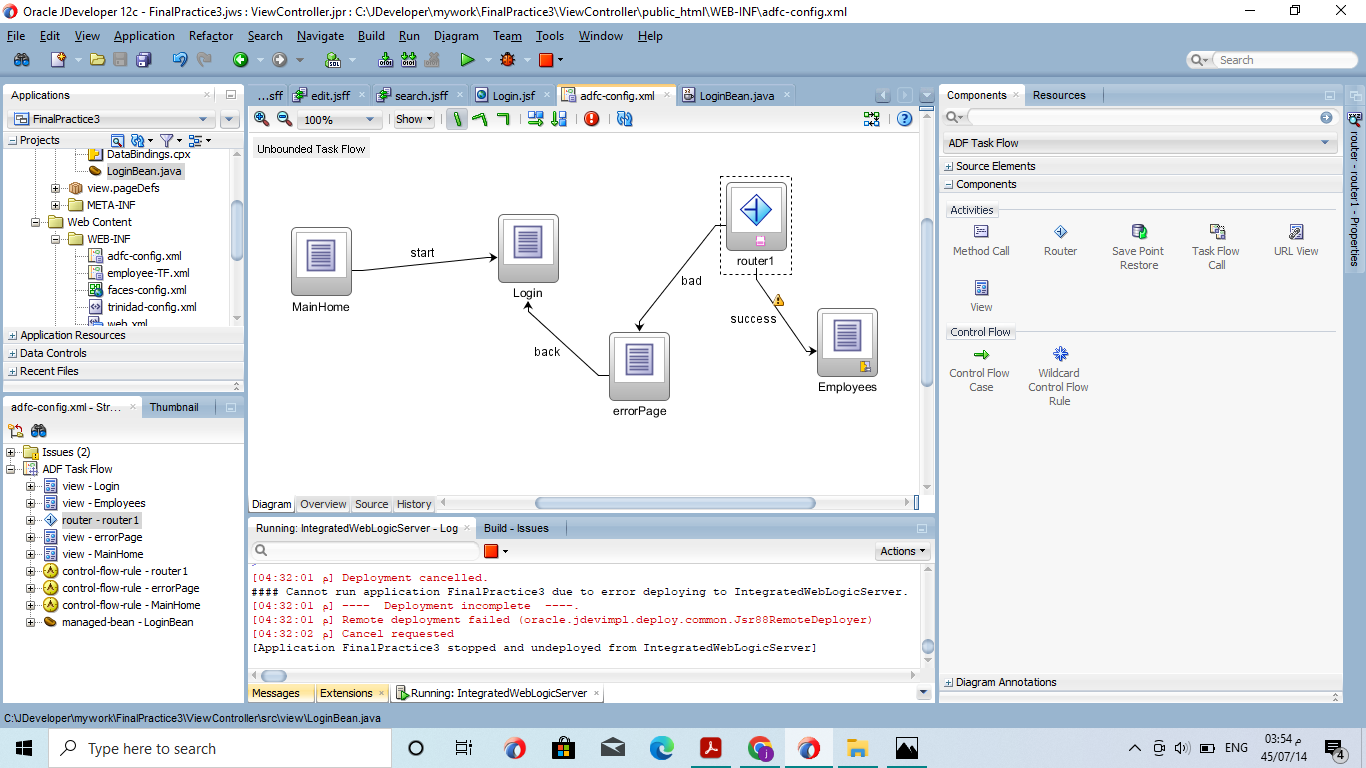
Task: Click the Freeze view icon in Structure pane
Action: point(16,431)
